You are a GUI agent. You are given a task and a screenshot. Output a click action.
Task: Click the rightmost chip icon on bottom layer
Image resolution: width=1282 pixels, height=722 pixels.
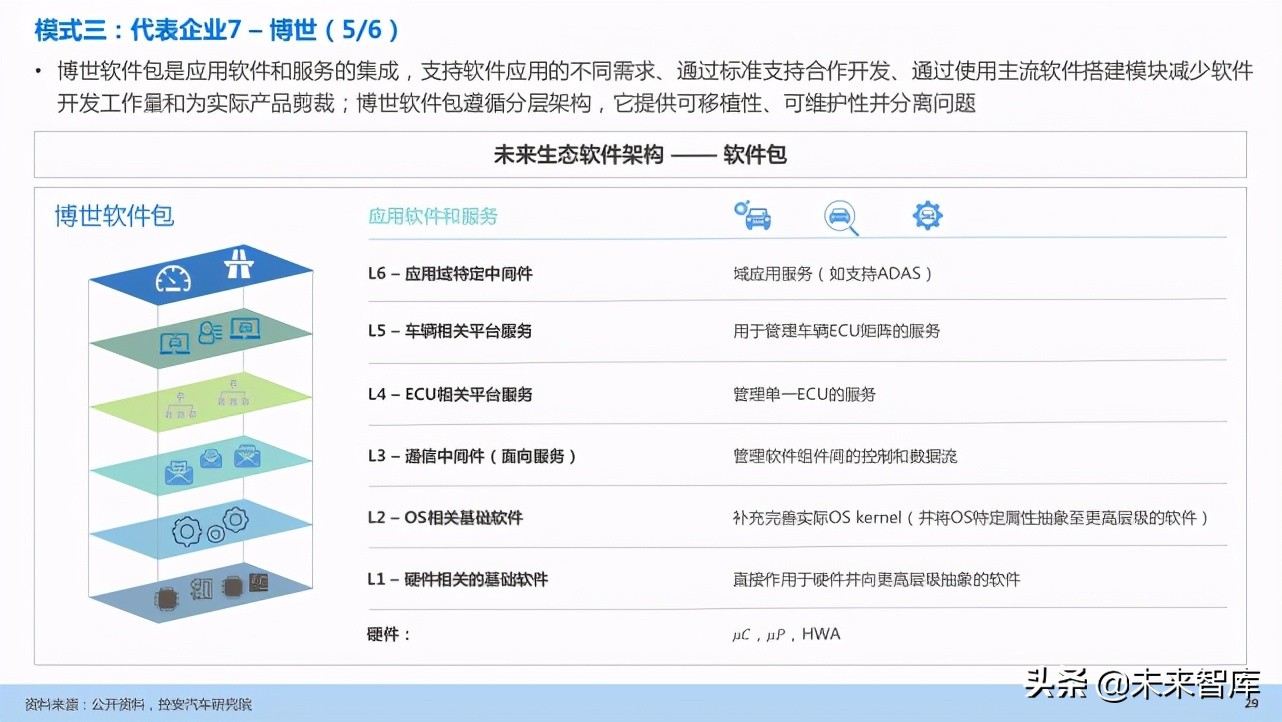257,582
